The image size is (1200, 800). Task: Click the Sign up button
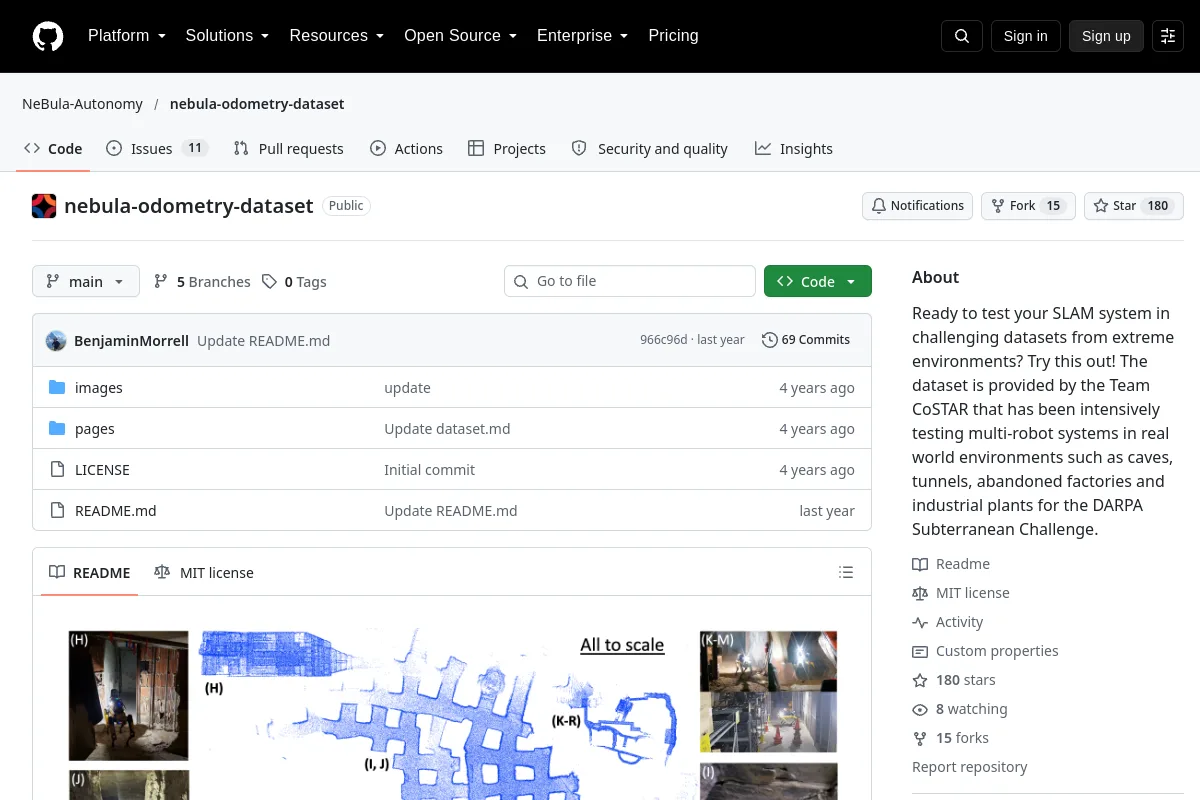coord(1106,36)
